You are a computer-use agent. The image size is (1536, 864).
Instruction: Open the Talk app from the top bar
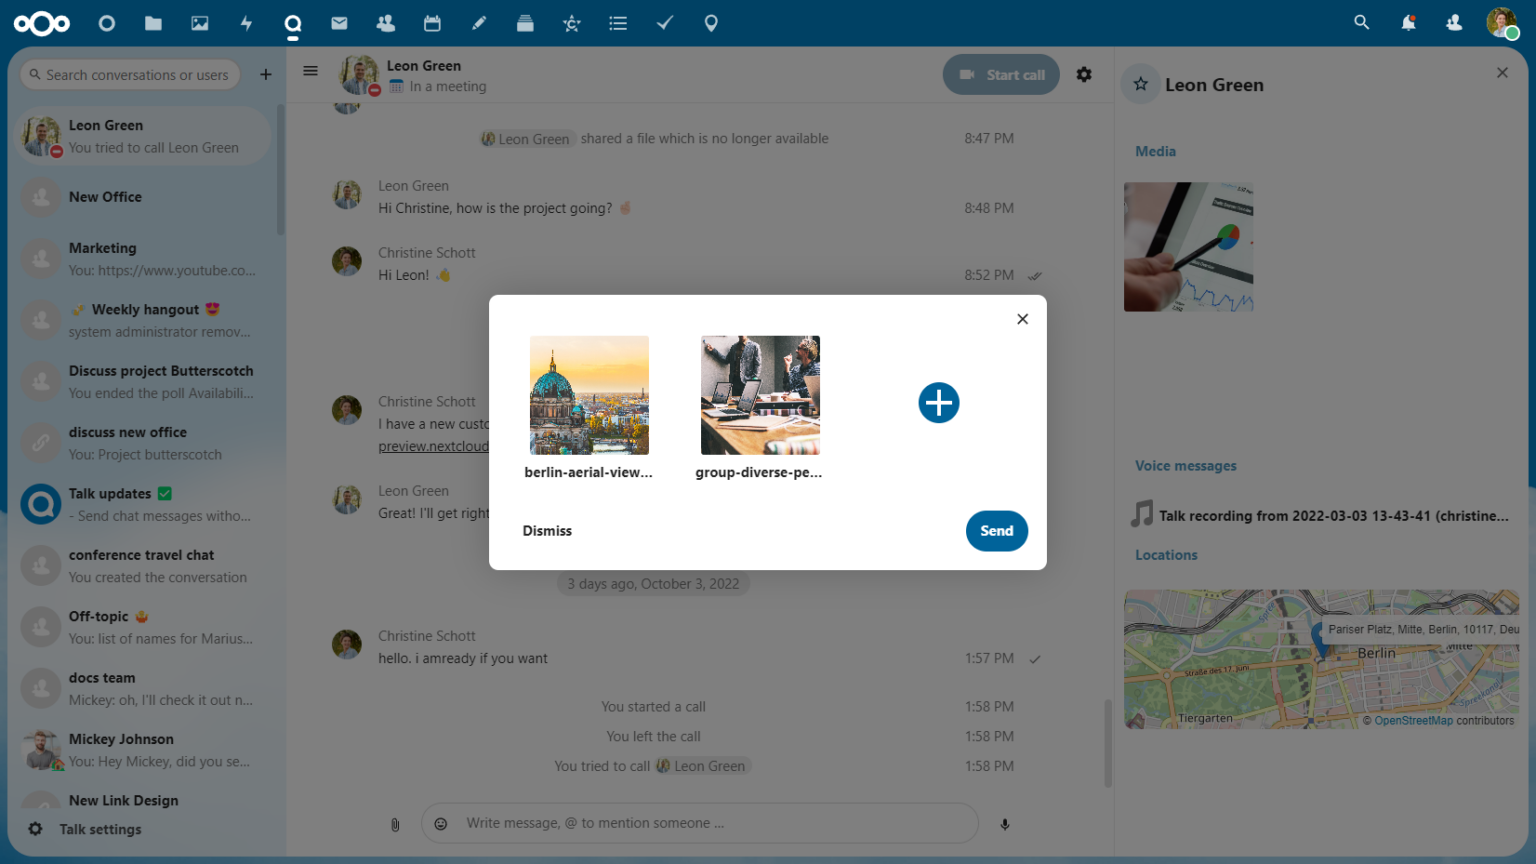point(293,23)
